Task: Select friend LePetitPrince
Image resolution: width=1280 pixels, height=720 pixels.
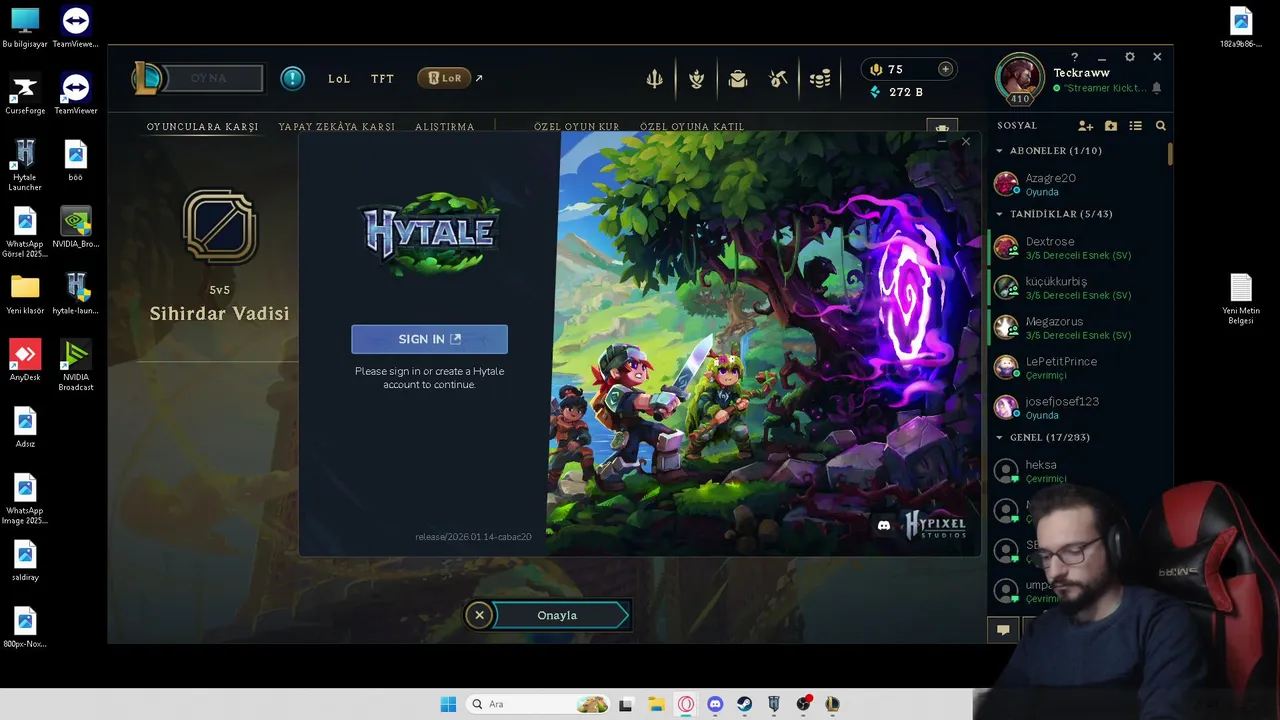Action: tap(1079, 368)
